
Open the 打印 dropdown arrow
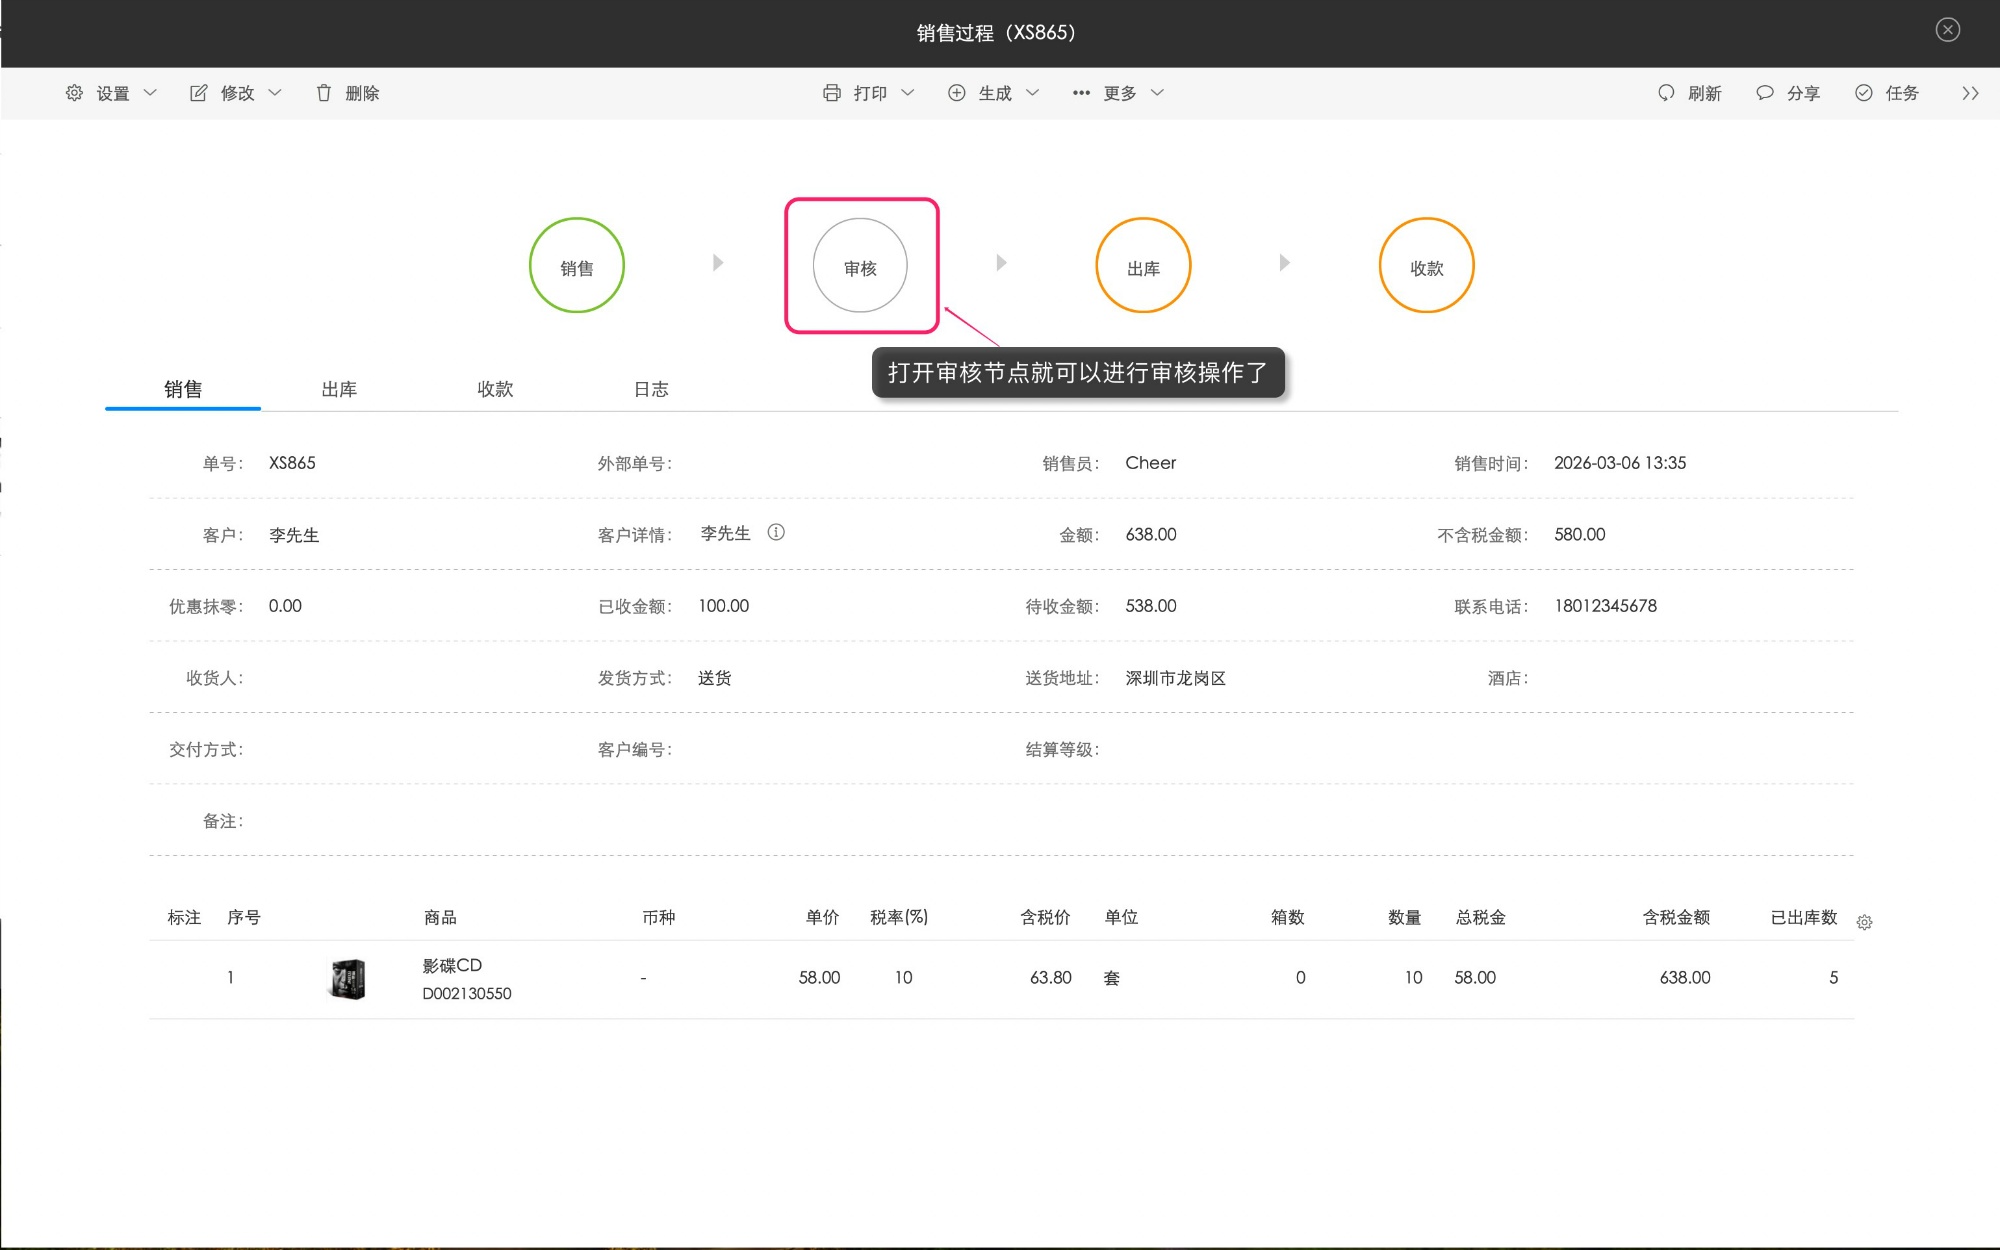(908, 92)
